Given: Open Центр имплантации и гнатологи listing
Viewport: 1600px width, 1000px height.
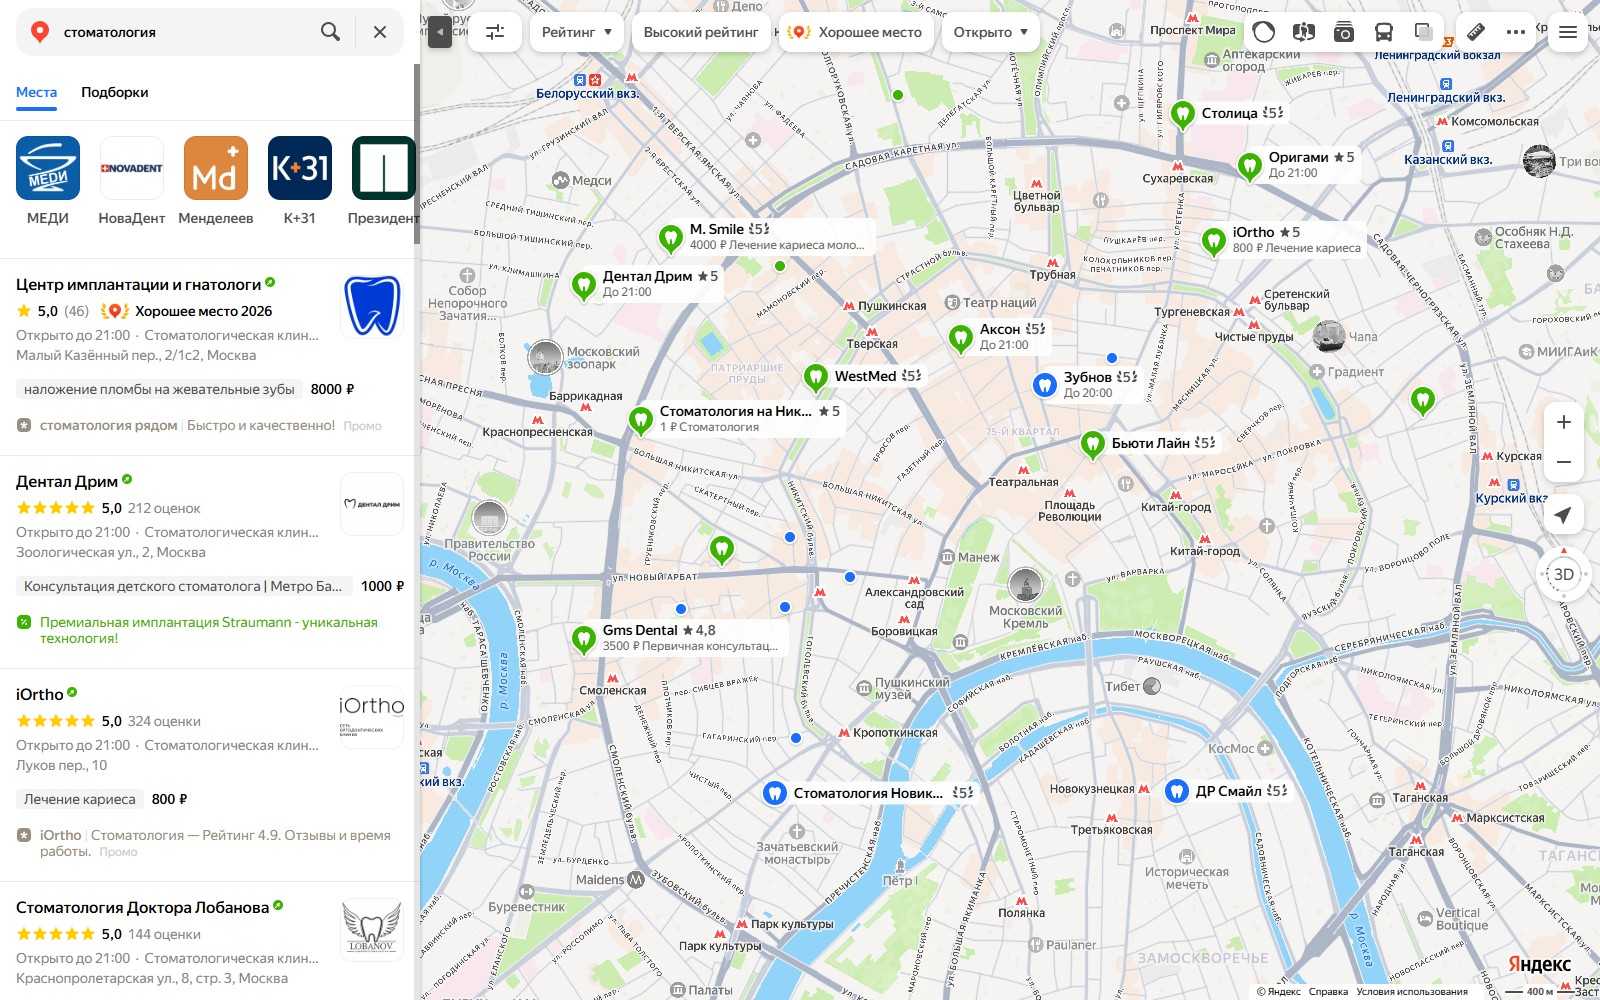Looking at the screenshot, I should pyautogui.click(x=138, y=285).
